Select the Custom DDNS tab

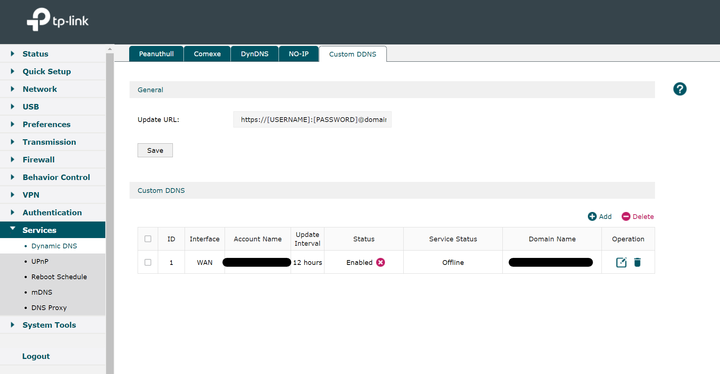click(x=353, y=54)
